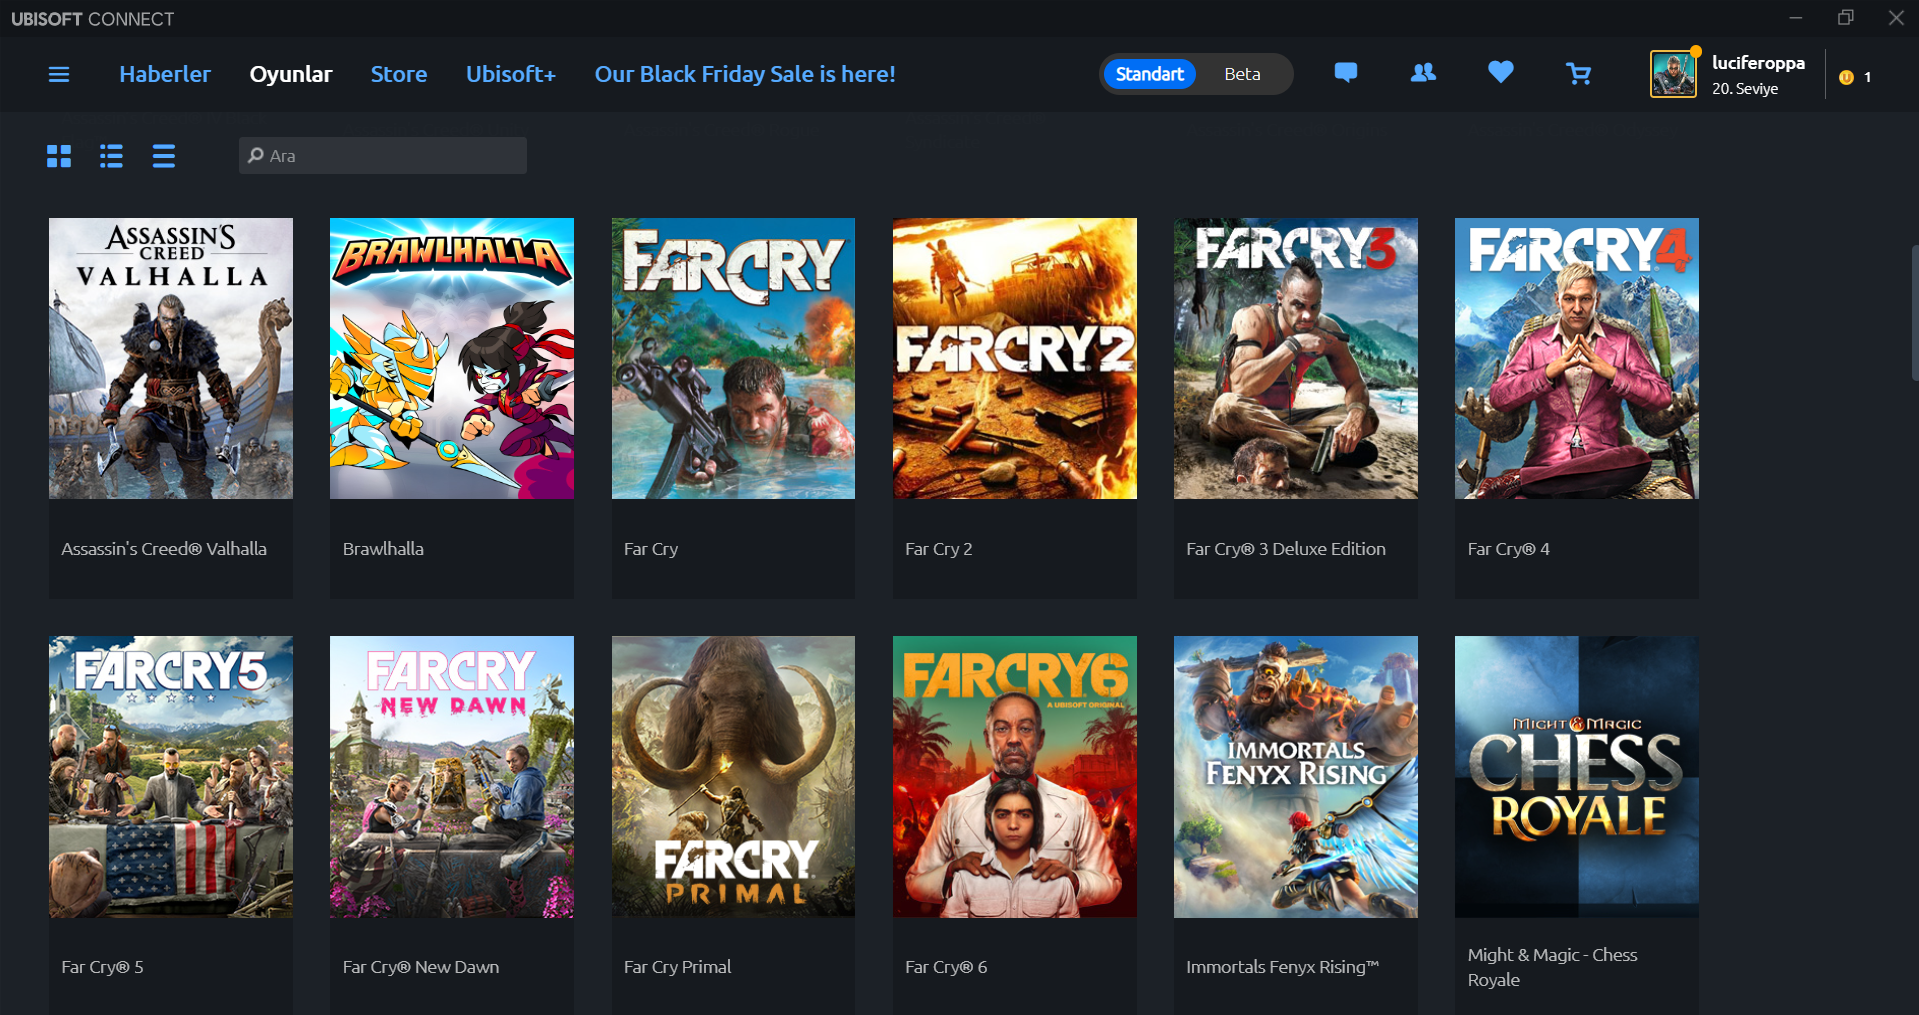Click the Brawlhalla title text
This screenshot has height=1015, width=1919.
[383, 549]
